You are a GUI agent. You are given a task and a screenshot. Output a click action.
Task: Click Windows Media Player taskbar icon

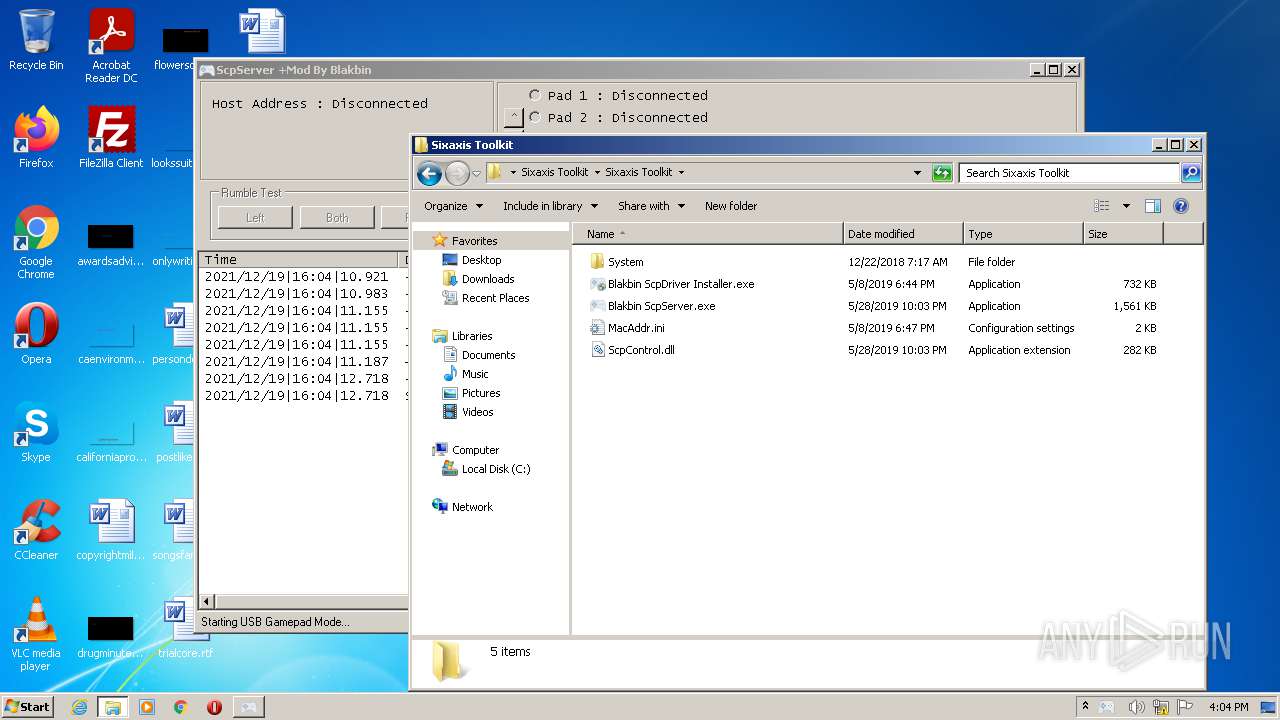[147, 707]
